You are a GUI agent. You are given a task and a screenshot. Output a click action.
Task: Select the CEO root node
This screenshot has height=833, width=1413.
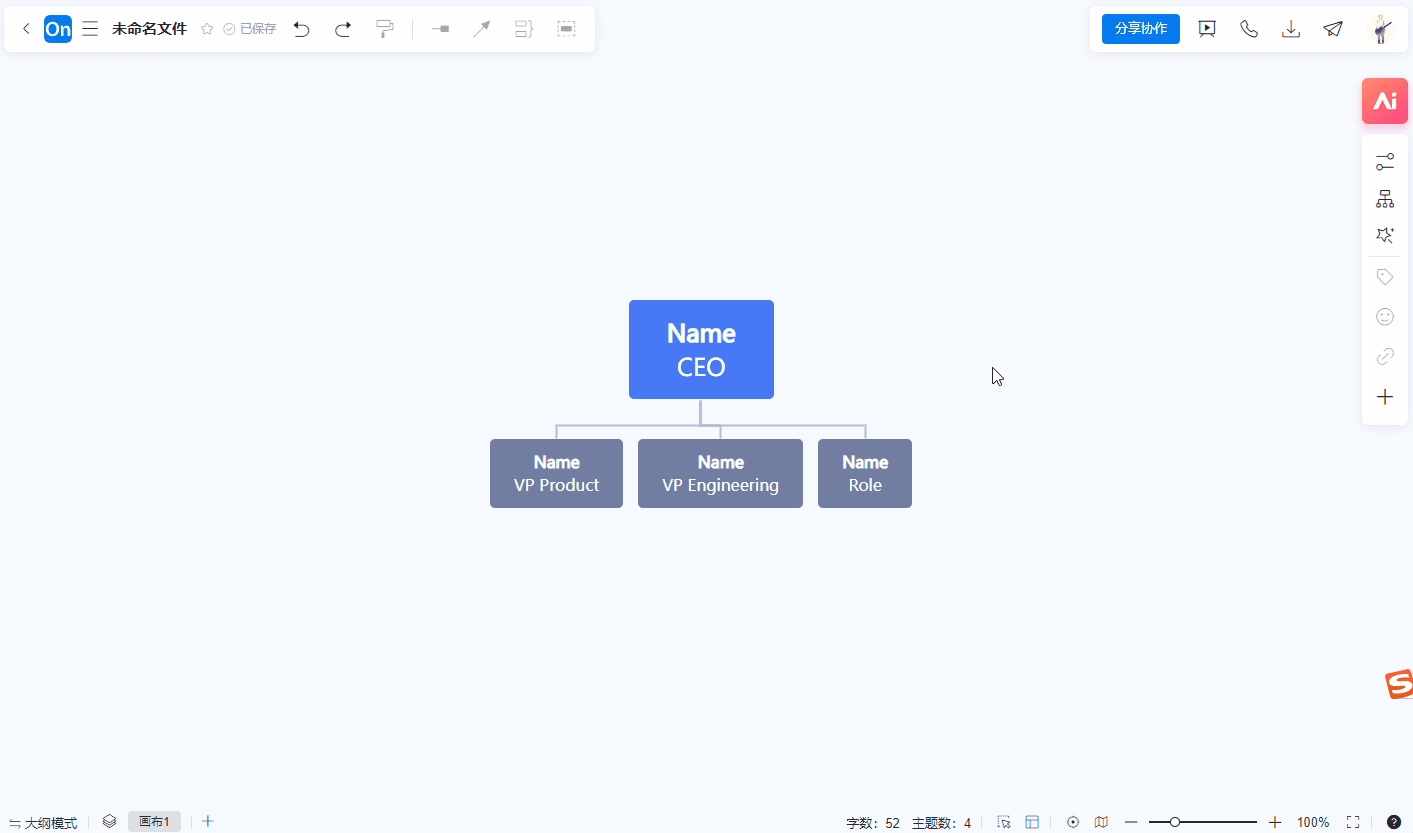(701, 349)
